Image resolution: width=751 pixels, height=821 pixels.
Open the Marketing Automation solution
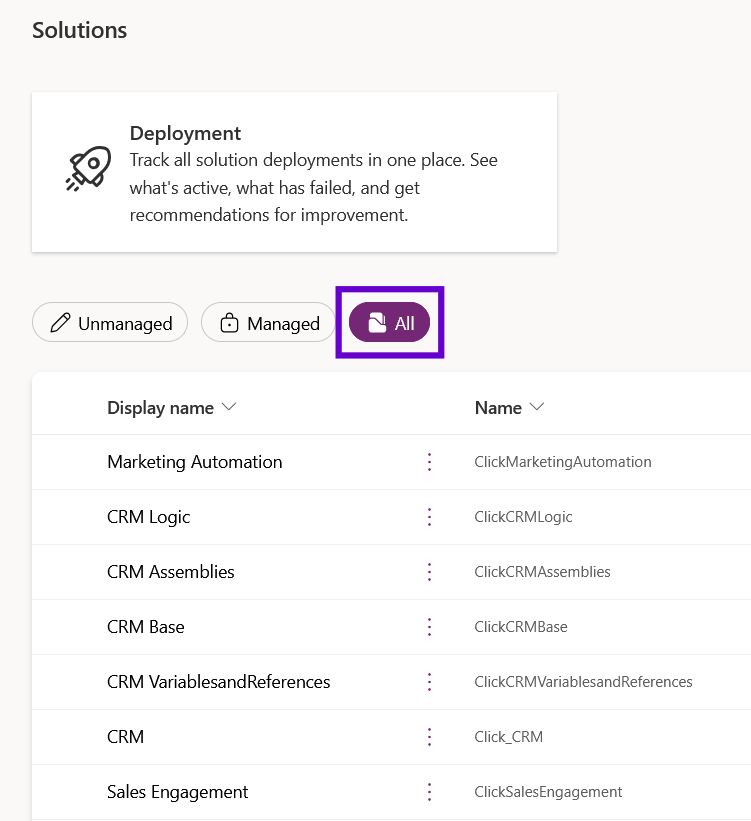coord(195,462)
